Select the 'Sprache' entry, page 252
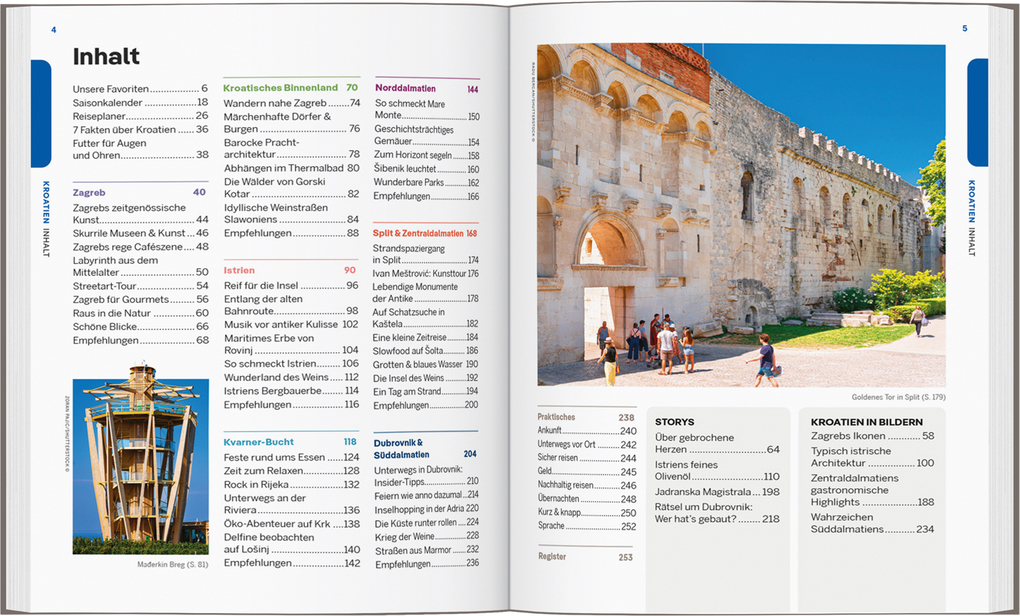 587,526
